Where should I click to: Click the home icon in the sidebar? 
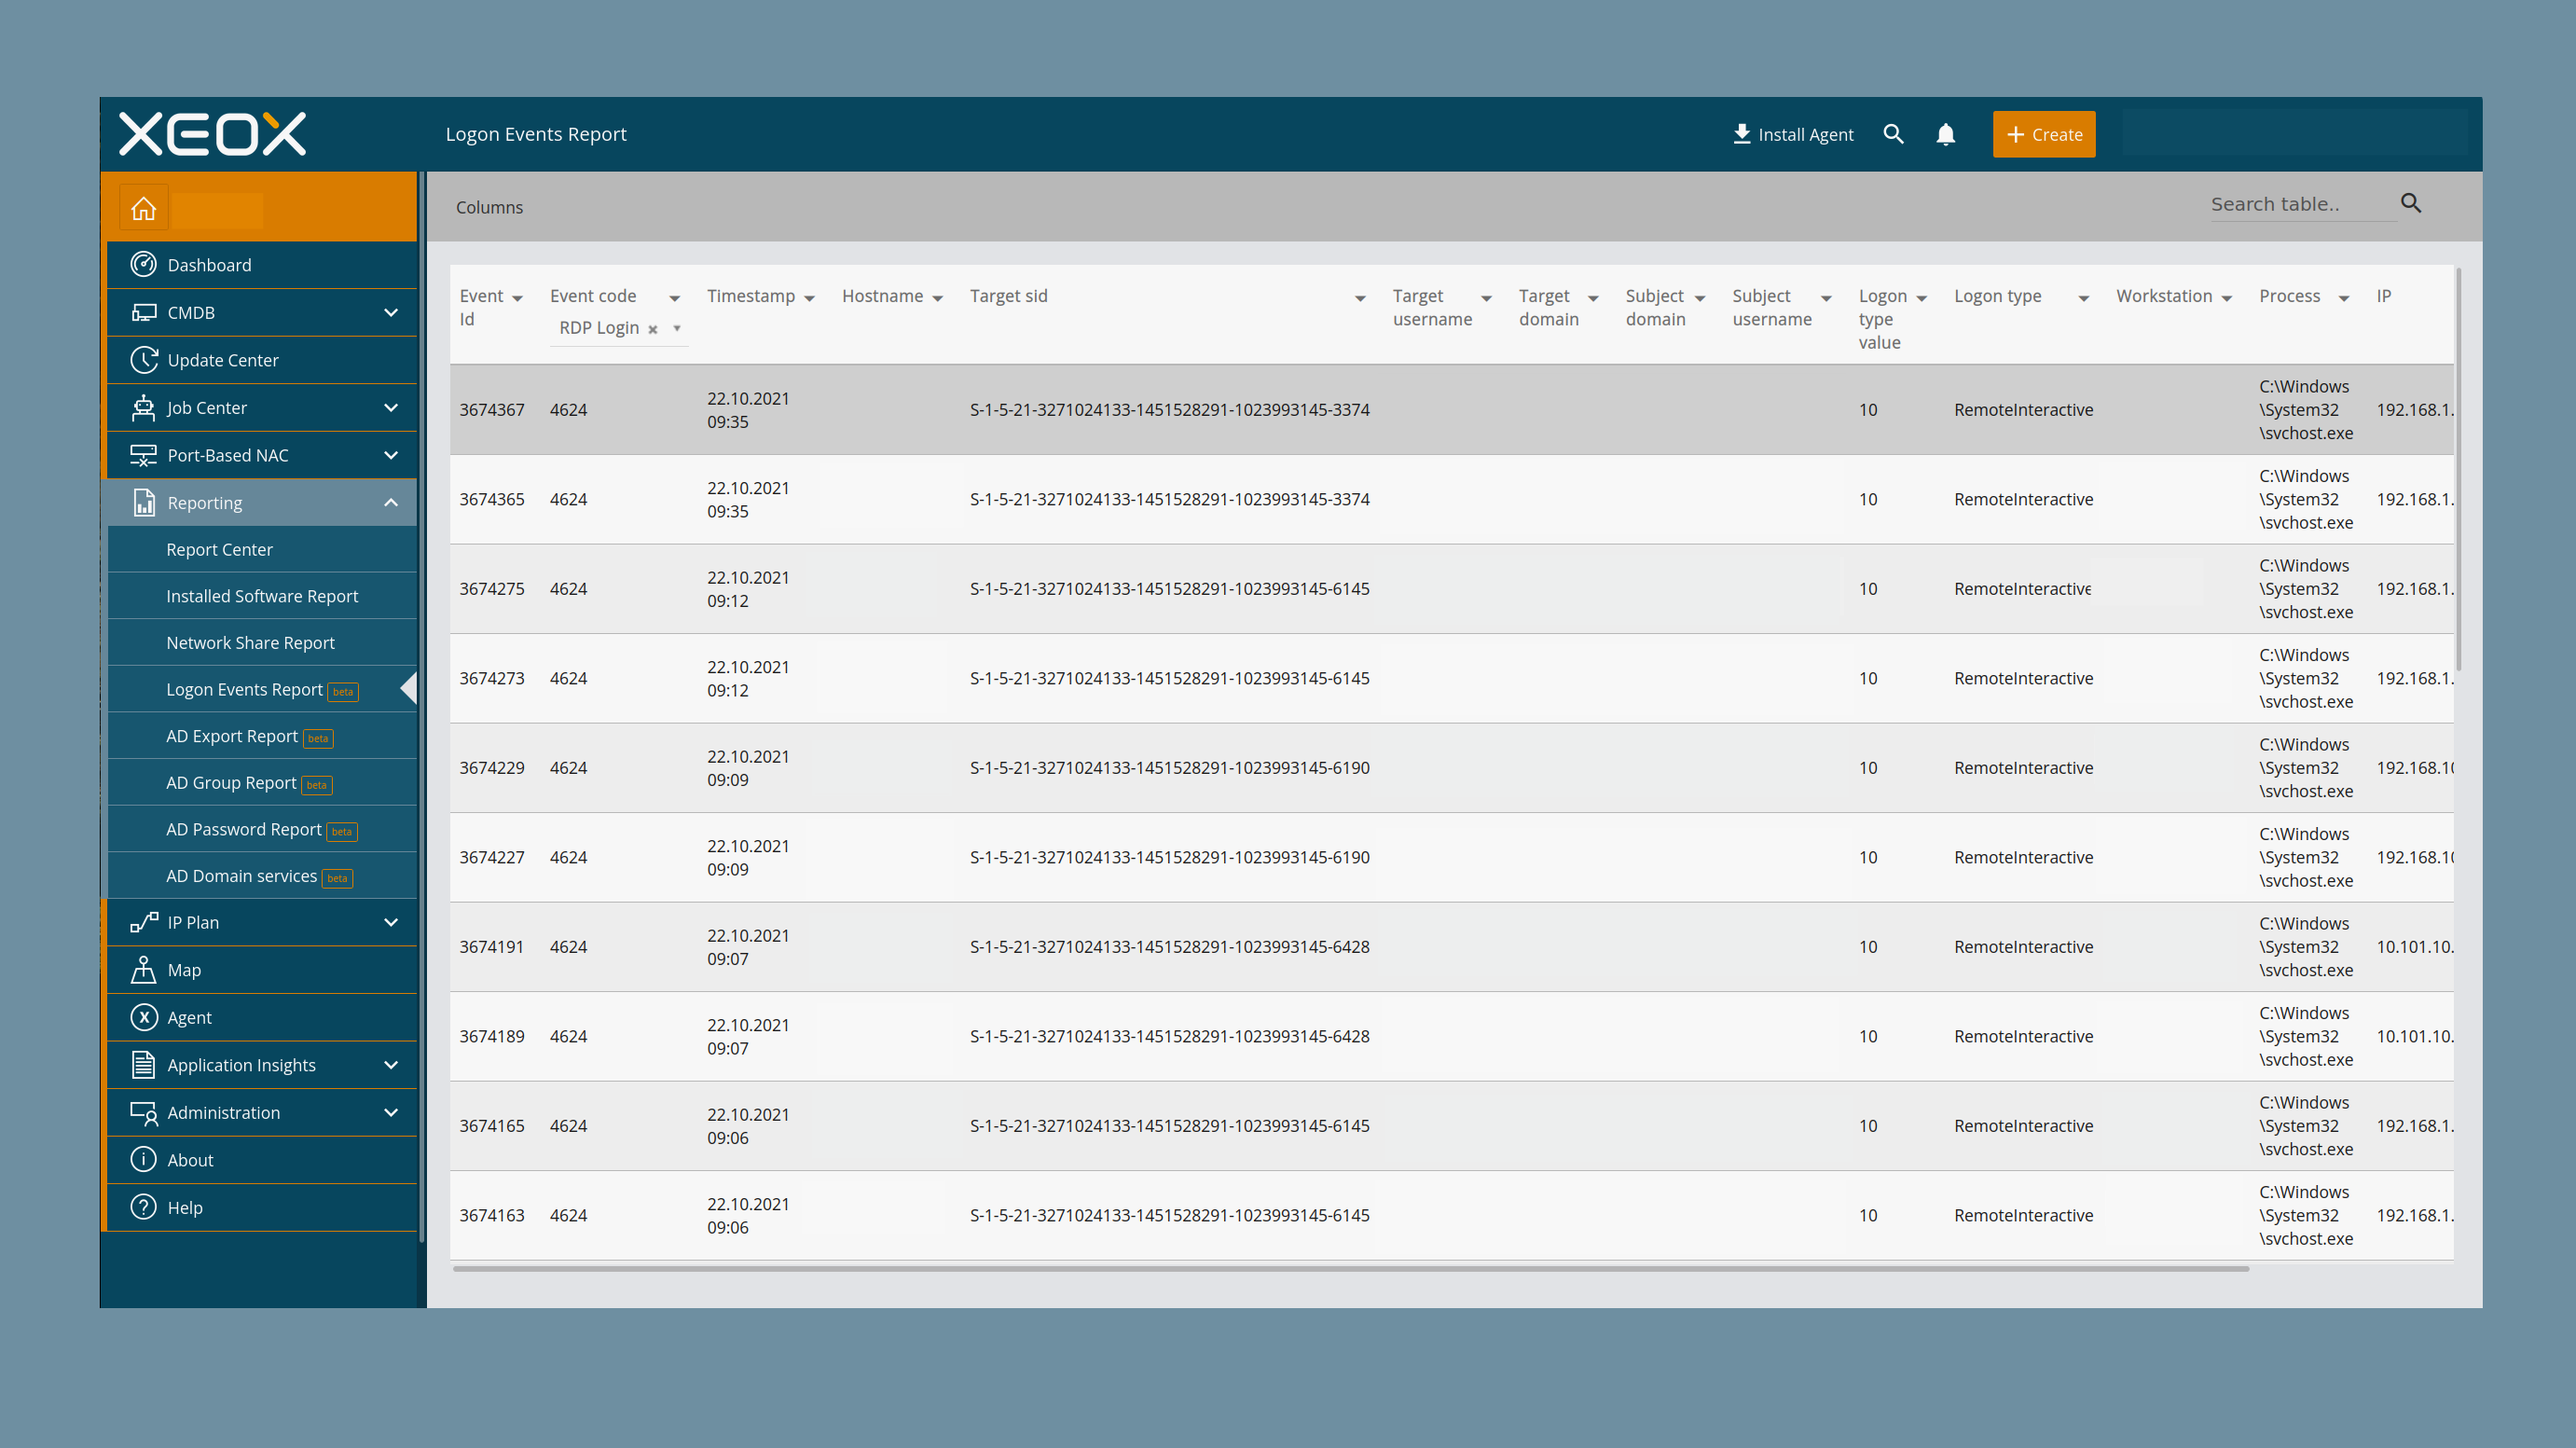[x=143, y=208]
